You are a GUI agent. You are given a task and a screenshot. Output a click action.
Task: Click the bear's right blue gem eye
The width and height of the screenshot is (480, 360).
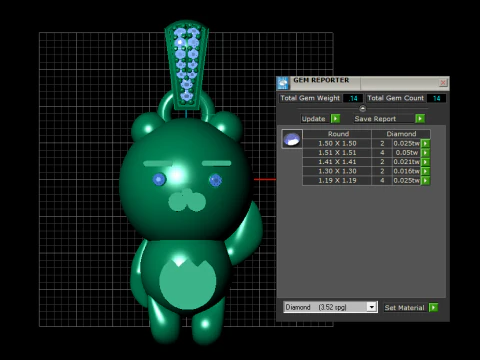coord(215,180)
